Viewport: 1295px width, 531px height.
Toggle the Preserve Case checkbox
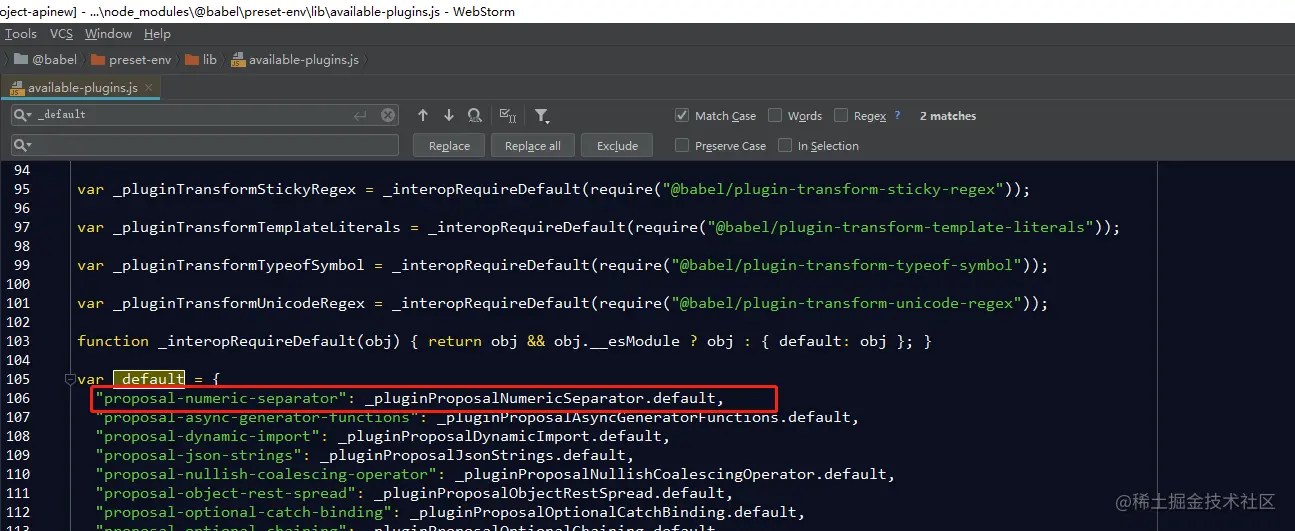[682, 146]
